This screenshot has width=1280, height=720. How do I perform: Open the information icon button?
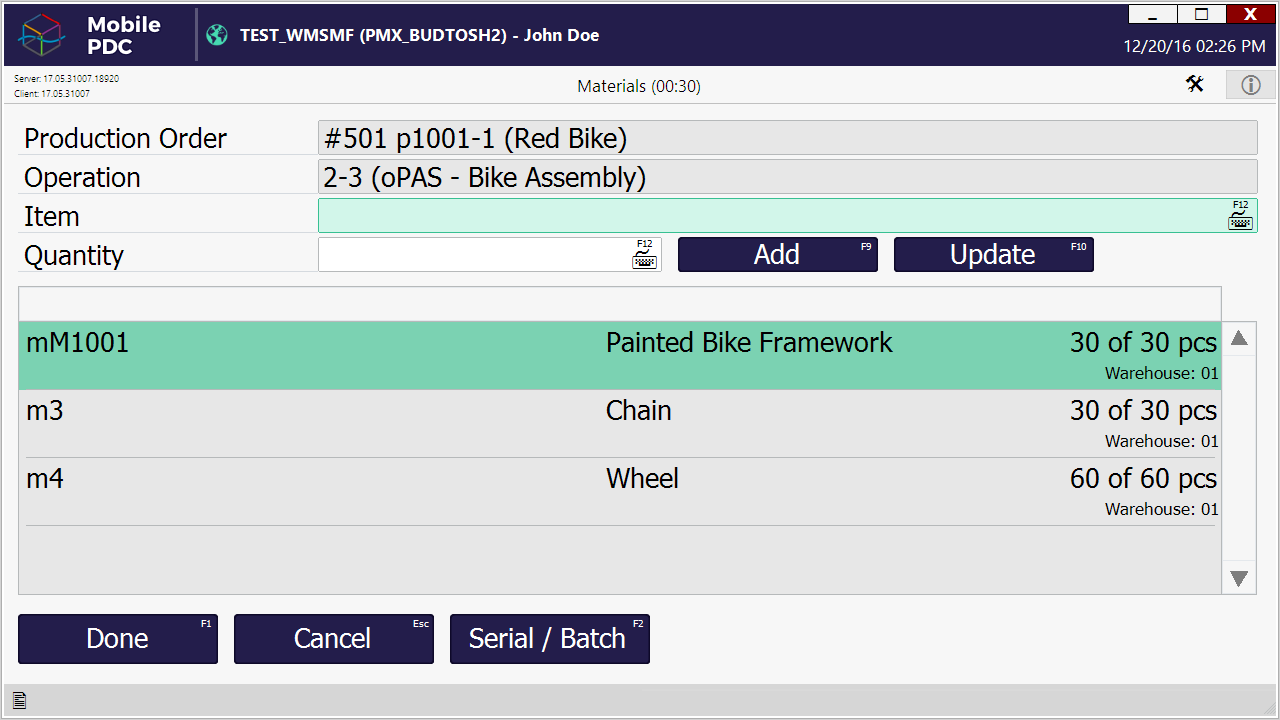[x=1250, y=85]
